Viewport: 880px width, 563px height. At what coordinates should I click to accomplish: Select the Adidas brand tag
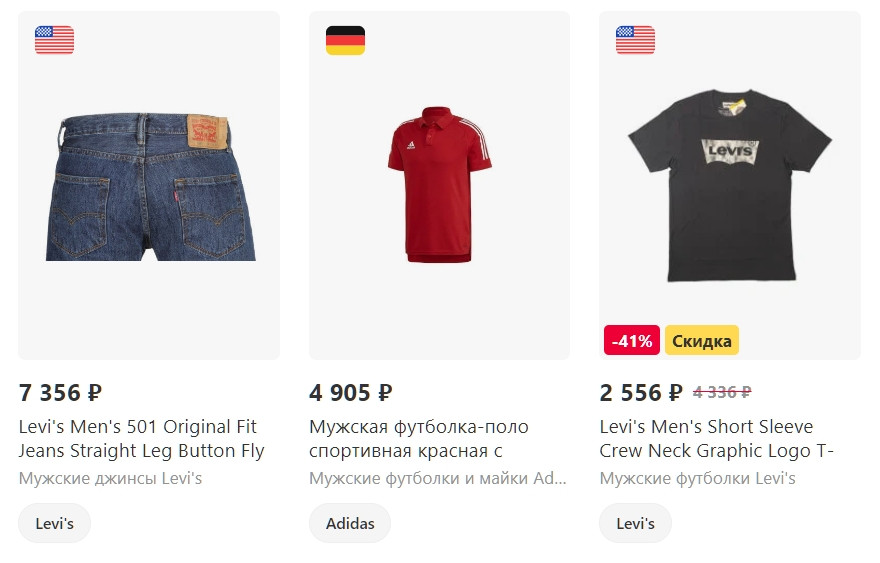(x=350, y=524)
